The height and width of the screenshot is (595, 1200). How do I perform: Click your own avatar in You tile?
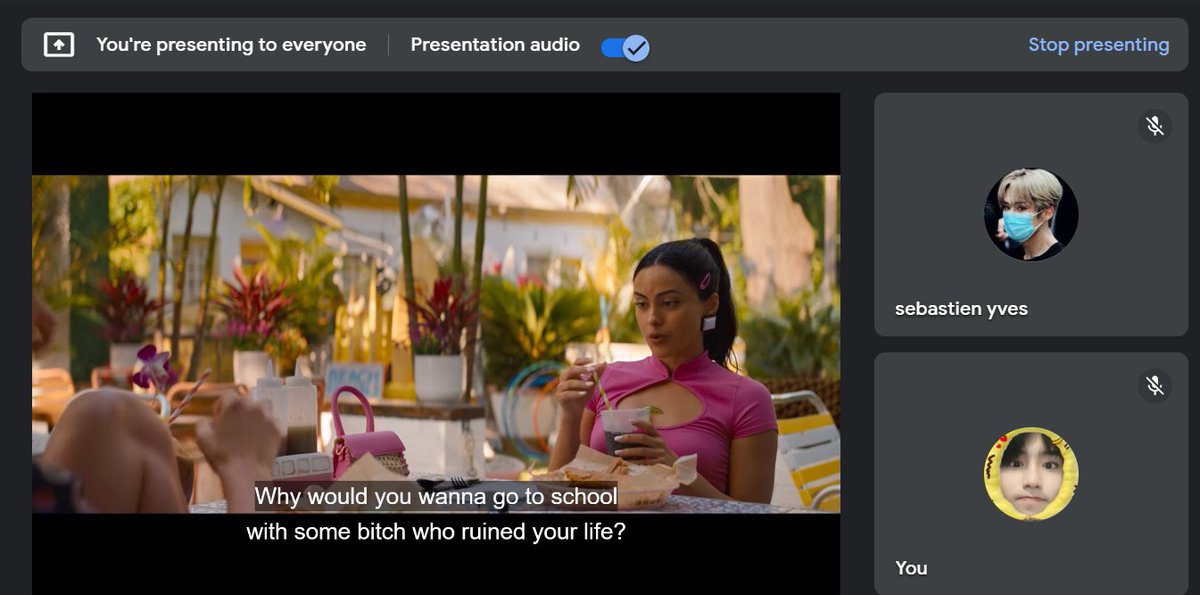(1031, 474)
